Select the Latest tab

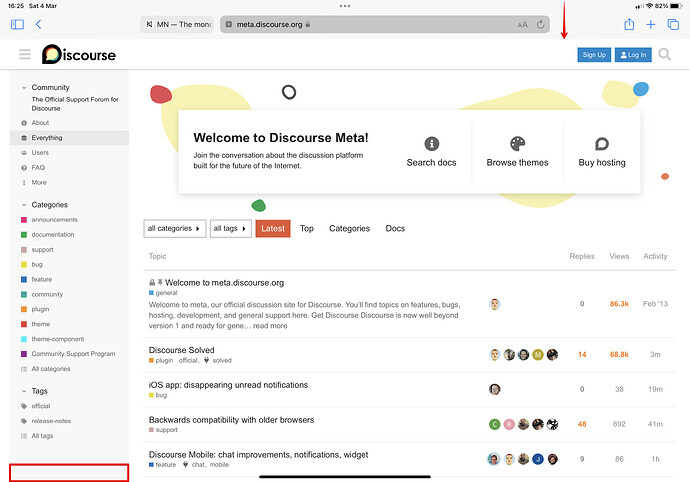[273, 228]
